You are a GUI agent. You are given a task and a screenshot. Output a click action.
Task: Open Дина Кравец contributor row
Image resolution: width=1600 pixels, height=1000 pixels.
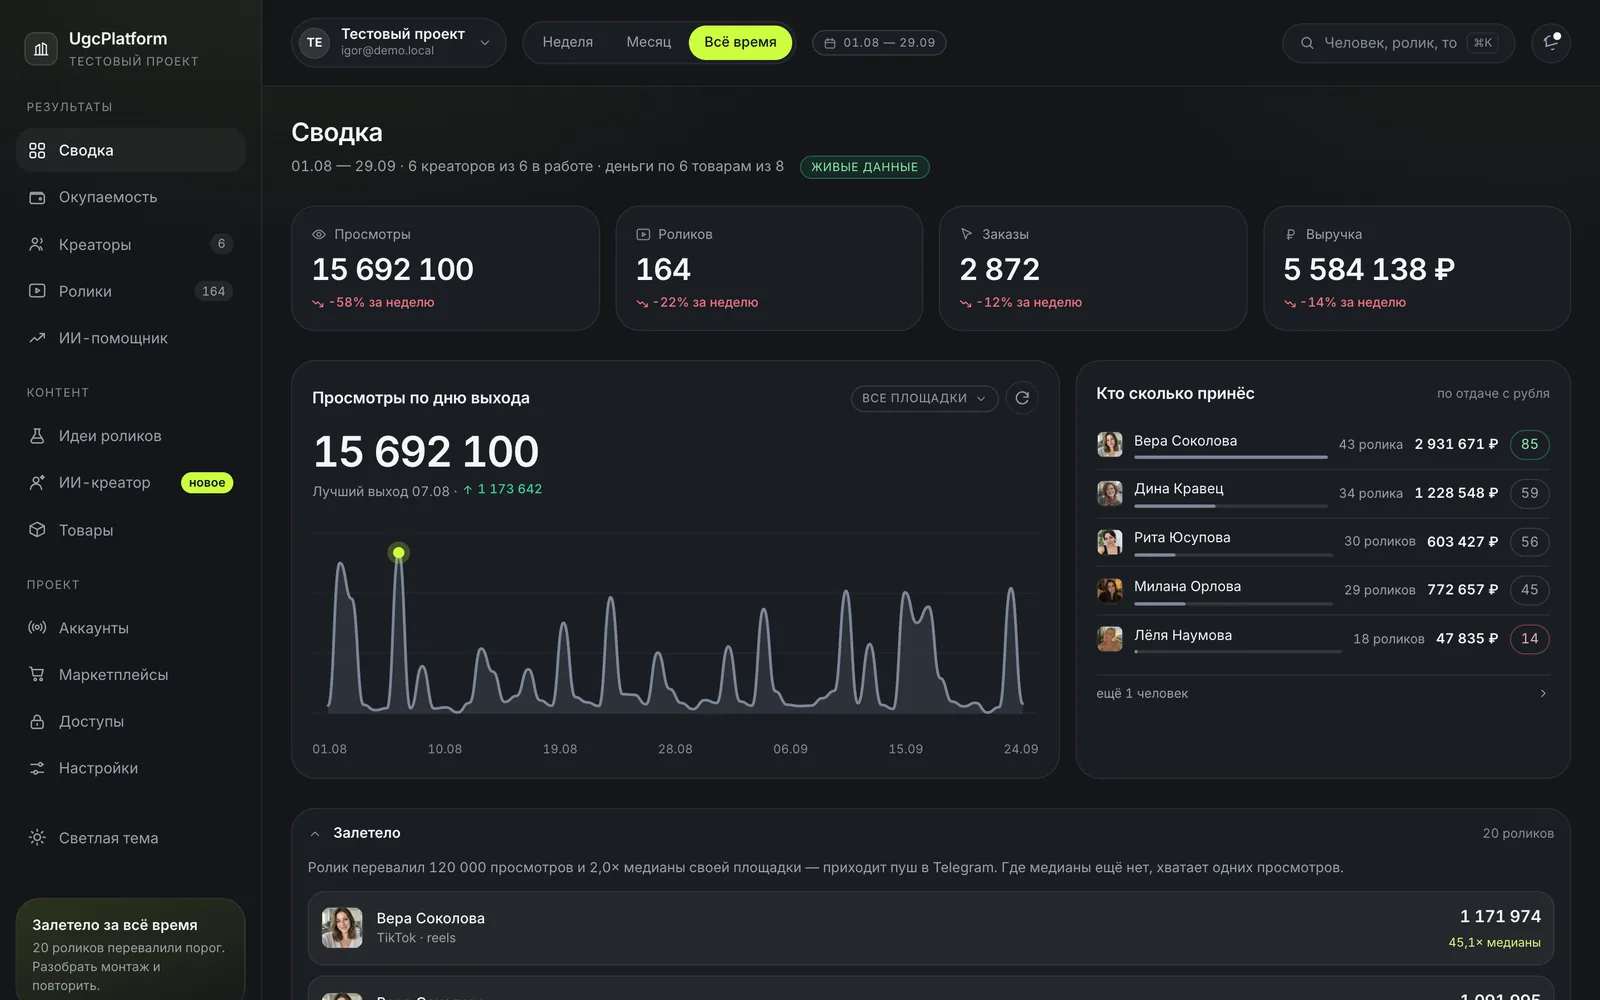[1323, 494]
